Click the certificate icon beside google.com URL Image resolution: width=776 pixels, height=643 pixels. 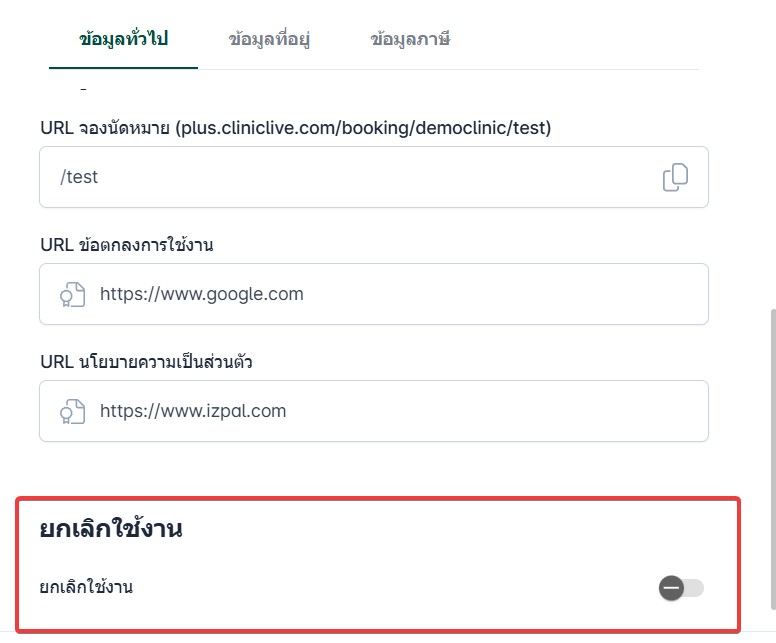pyautogui.click(x=72, y=294)
